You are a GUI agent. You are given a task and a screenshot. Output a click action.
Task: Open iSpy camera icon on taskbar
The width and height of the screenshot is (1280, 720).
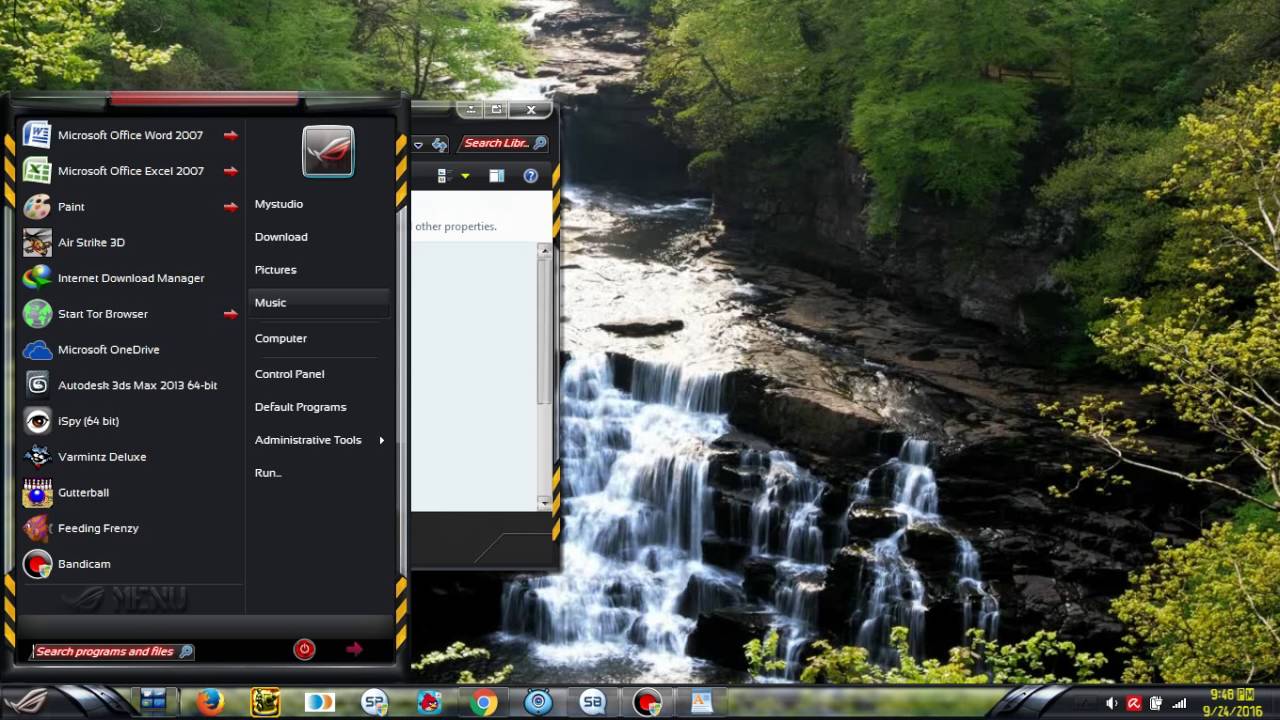pyautogui.click(x=538, y=703)
